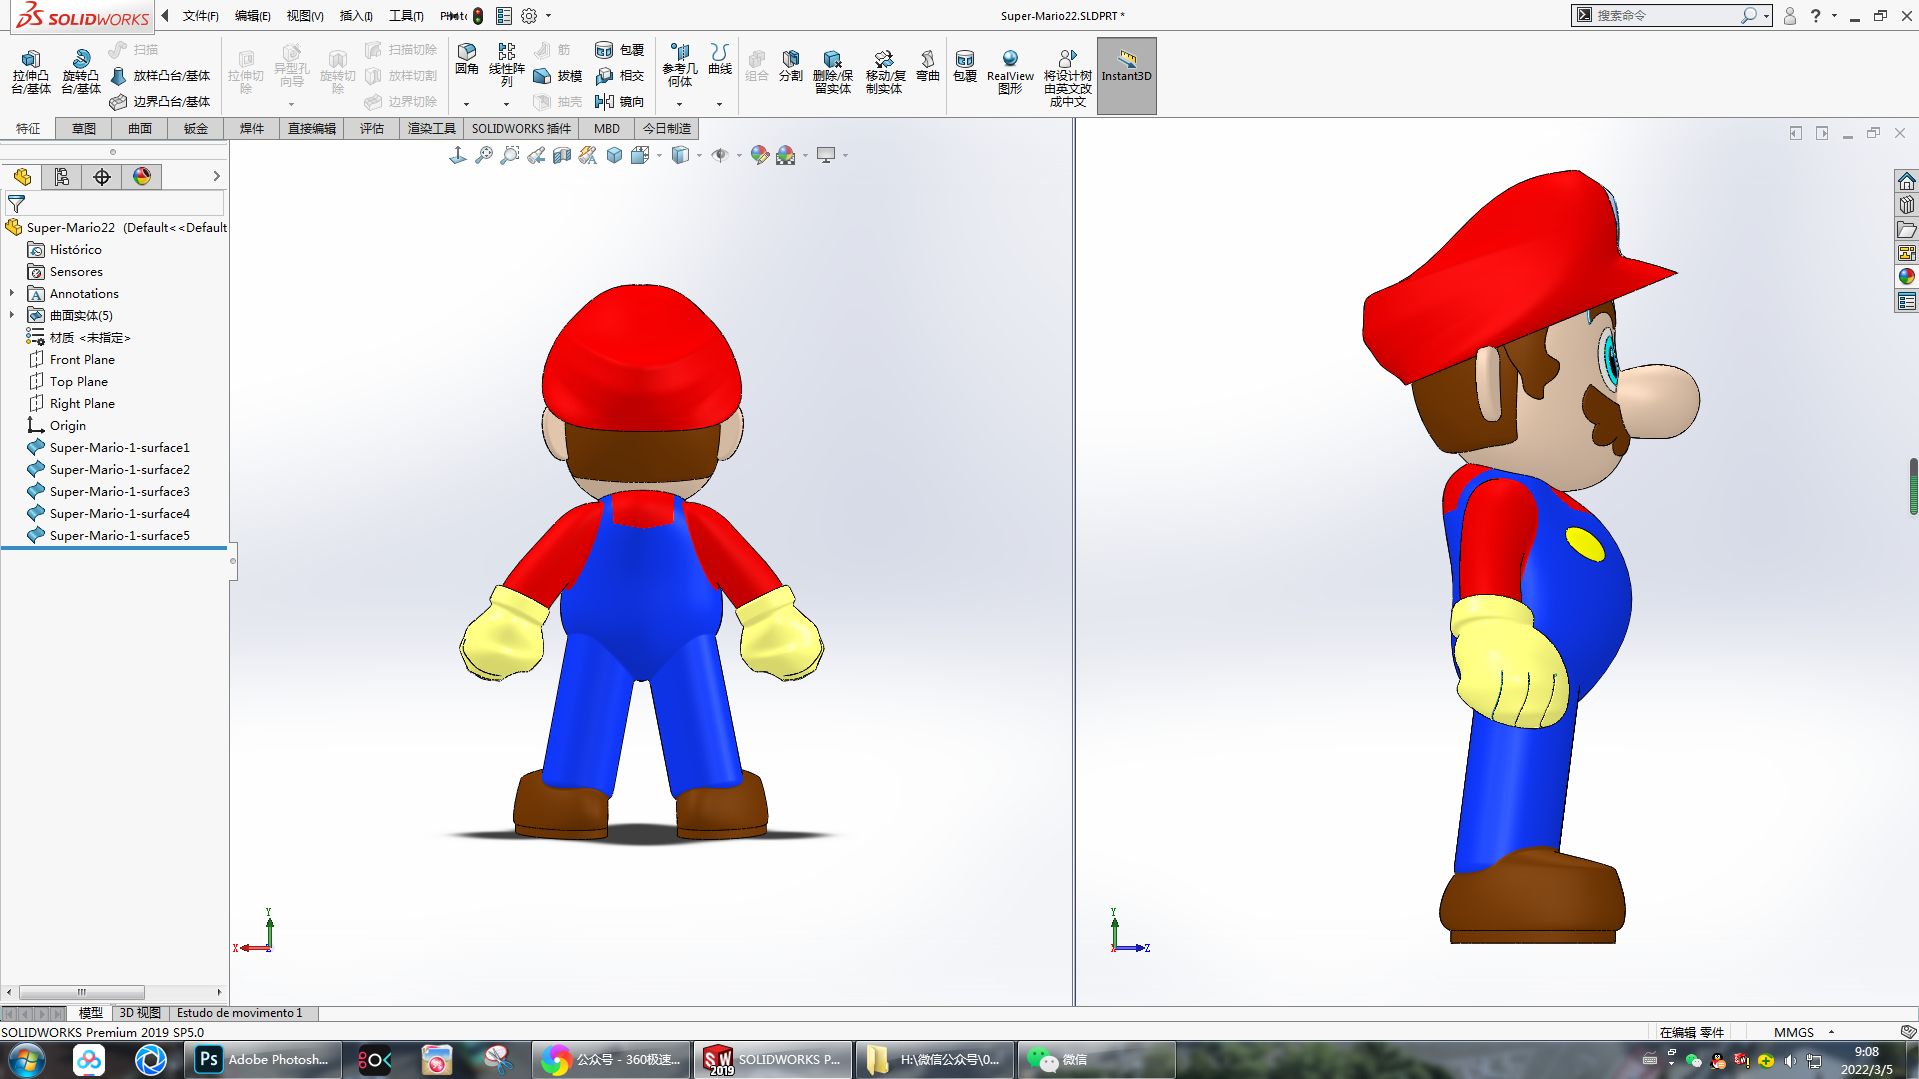Open the Curves (曲线) dropdown arrow
Image resolution: width=1919 pixels, height=1079 pixels.
coord(719,104)
